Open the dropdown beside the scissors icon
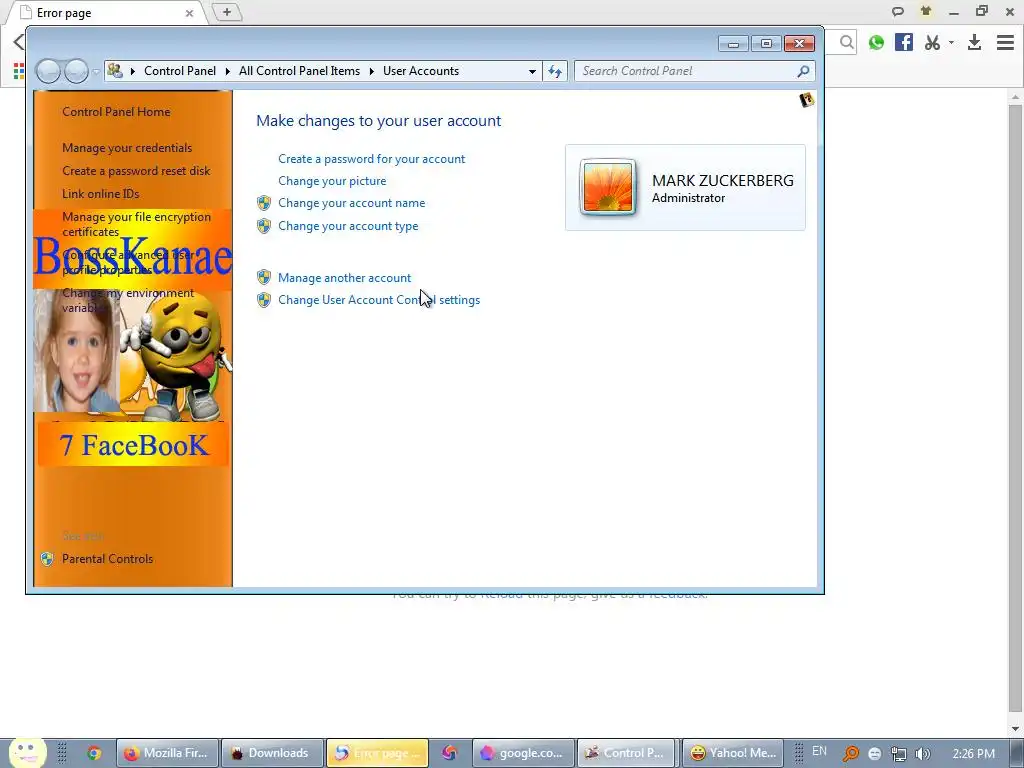 coord(951,42)
